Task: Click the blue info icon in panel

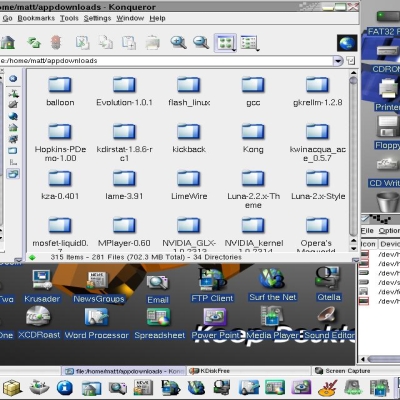Action: point(65,388)
